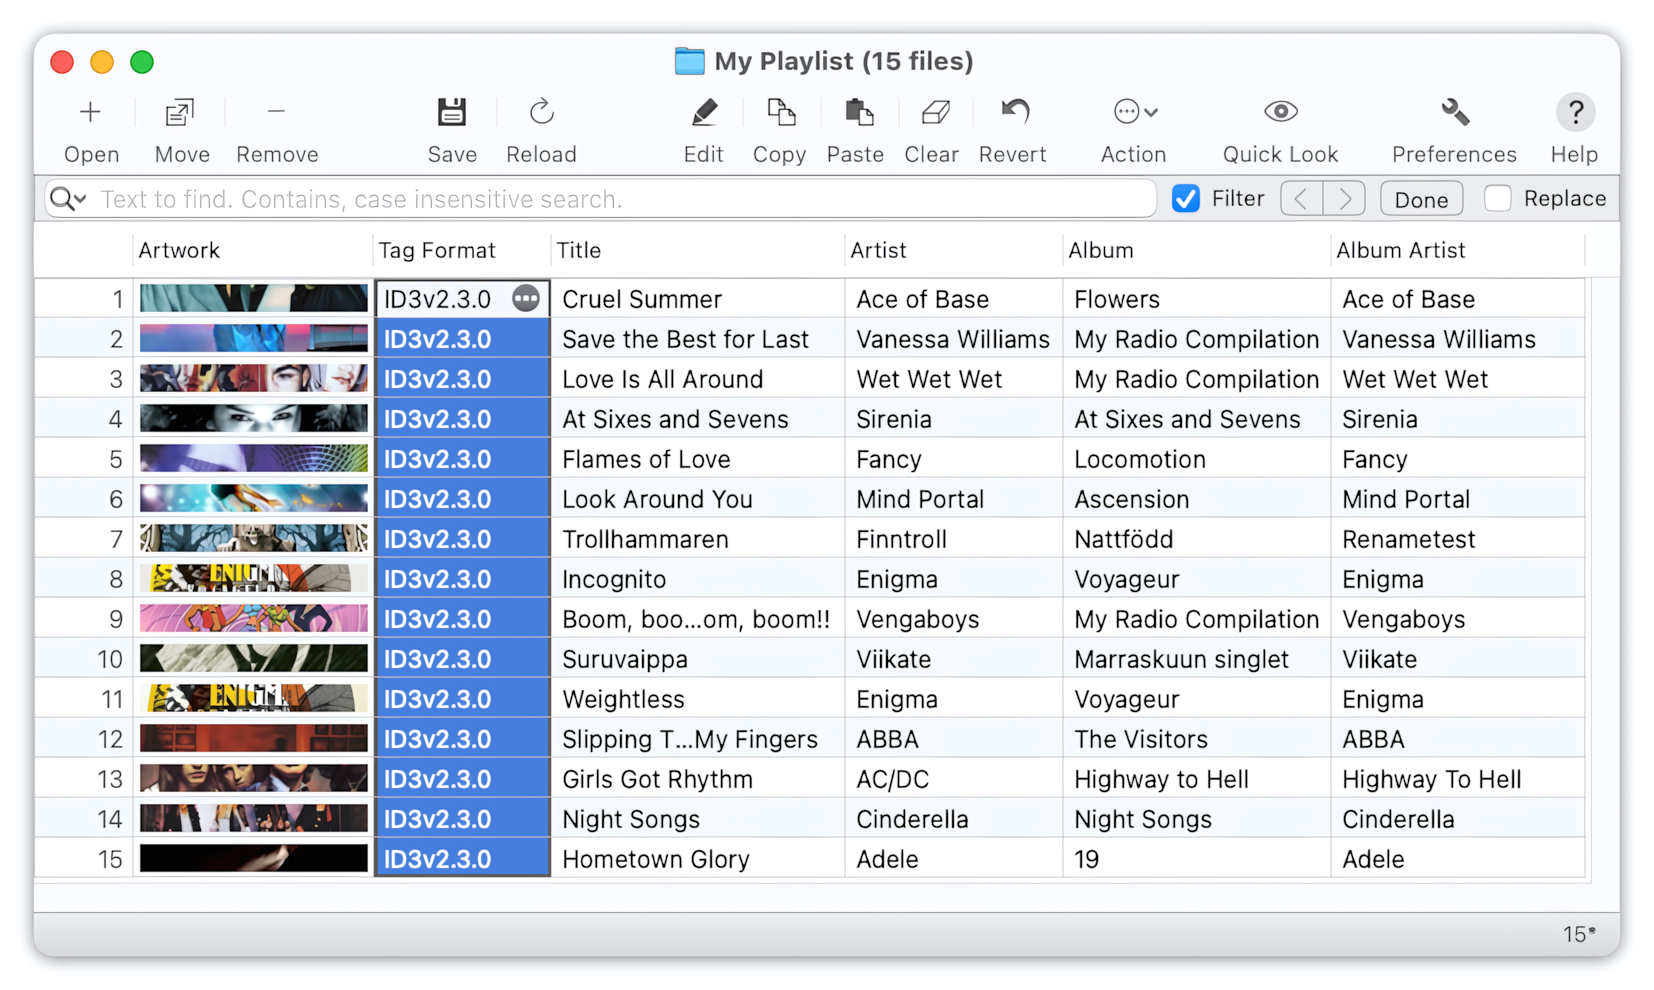Select the The Visitors album cell
The height and width of the screenshot is (990, 1654).
(x=1197, y=739)
